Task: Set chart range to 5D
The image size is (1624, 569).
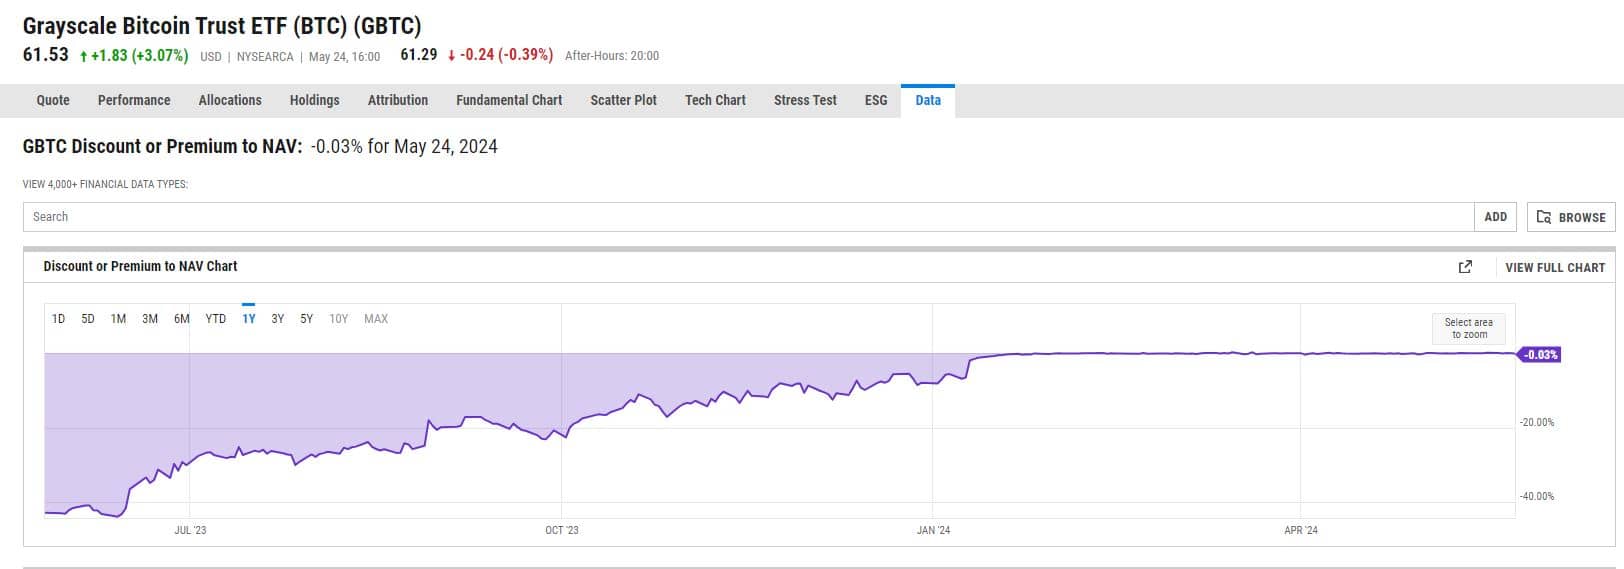Action: [88, 319]
